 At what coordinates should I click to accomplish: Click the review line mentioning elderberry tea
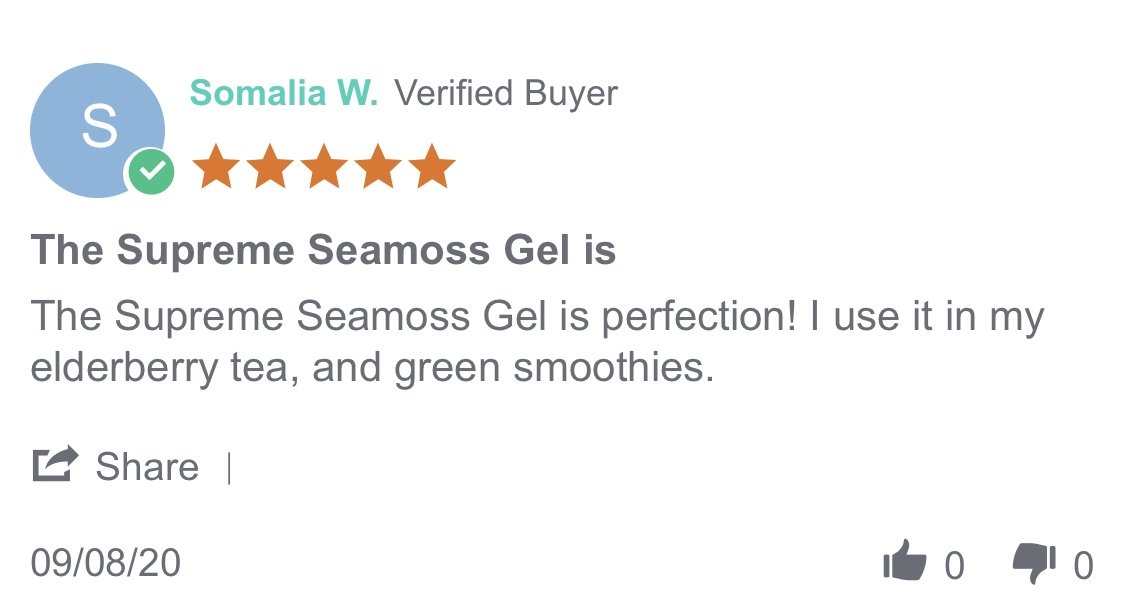[x=373, y=368]
